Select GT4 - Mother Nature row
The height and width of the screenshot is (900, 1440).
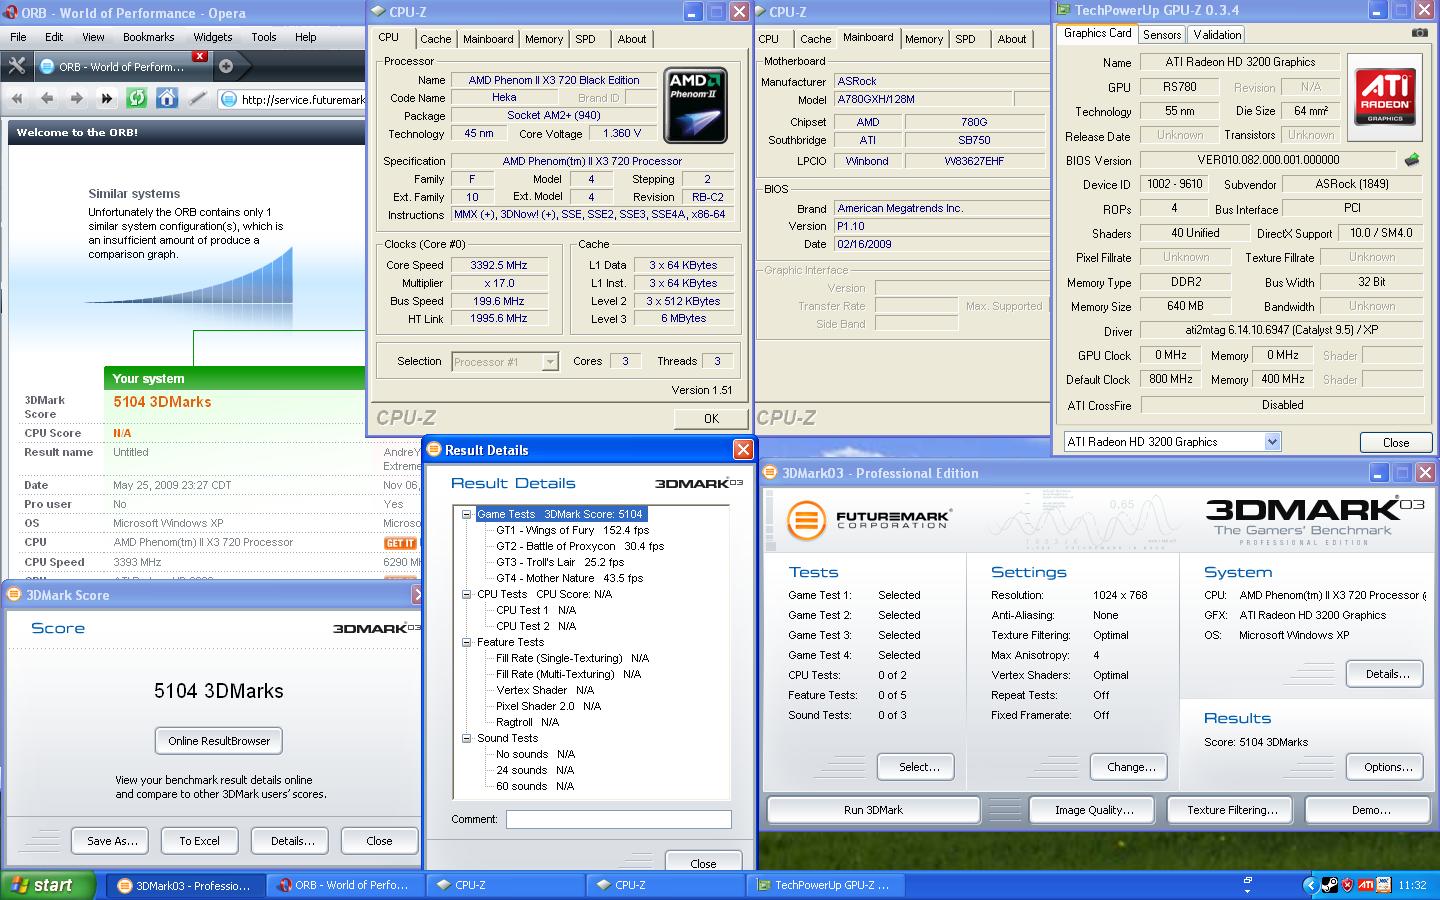point(570,578)
